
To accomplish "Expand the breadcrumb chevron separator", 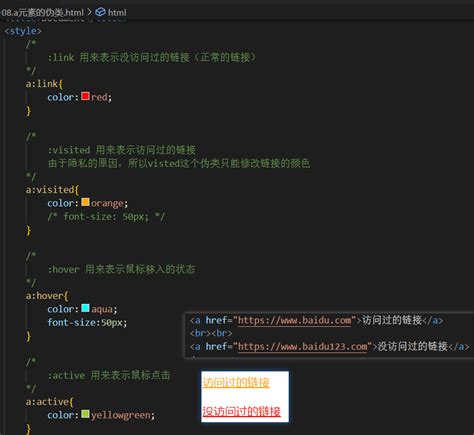I will [x=89, y=12].
